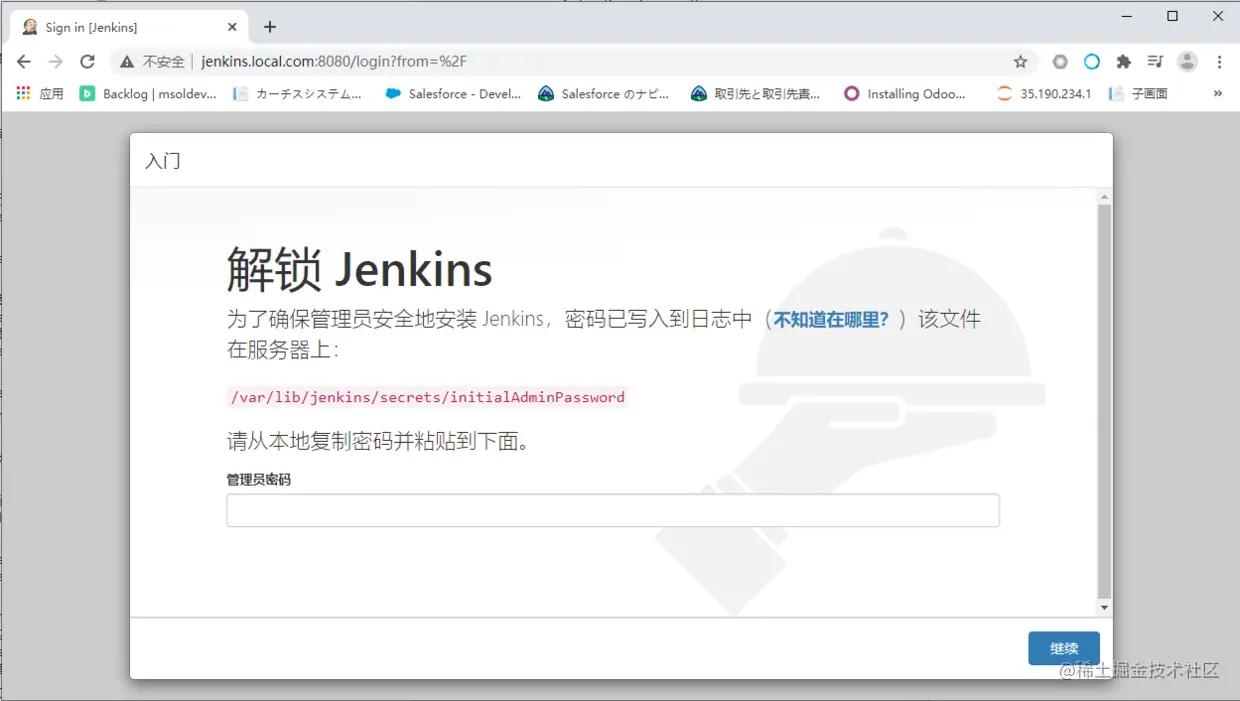Click the 入门 dialog title

[163, 161]
